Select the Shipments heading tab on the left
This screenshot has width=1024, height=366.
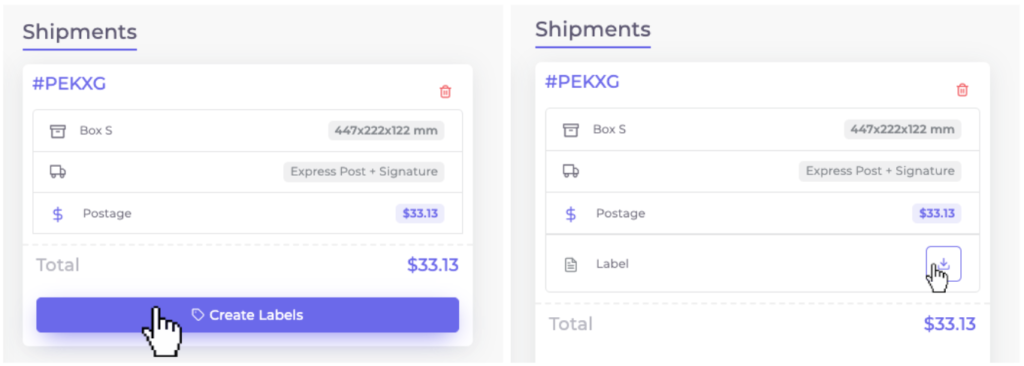80,32
